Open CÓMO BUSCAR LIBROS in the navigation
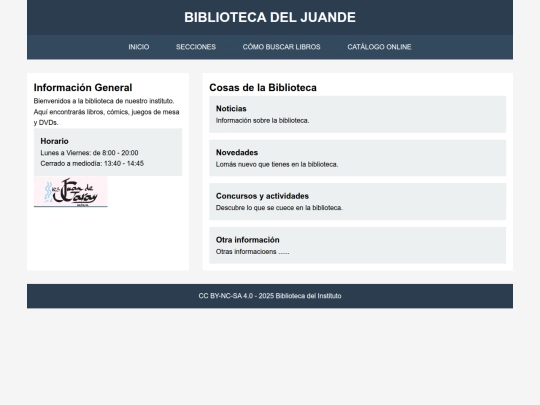Viewport: 540px width, 405px height. (x=281, y=47)
